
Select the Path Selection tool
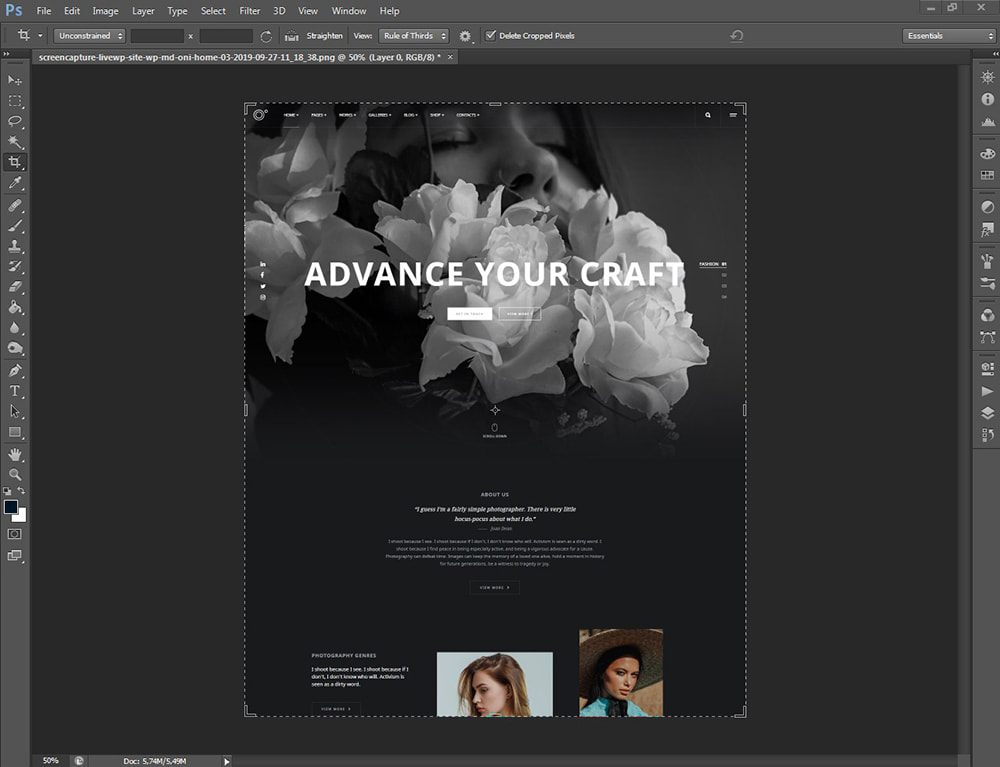click(15, 411)
